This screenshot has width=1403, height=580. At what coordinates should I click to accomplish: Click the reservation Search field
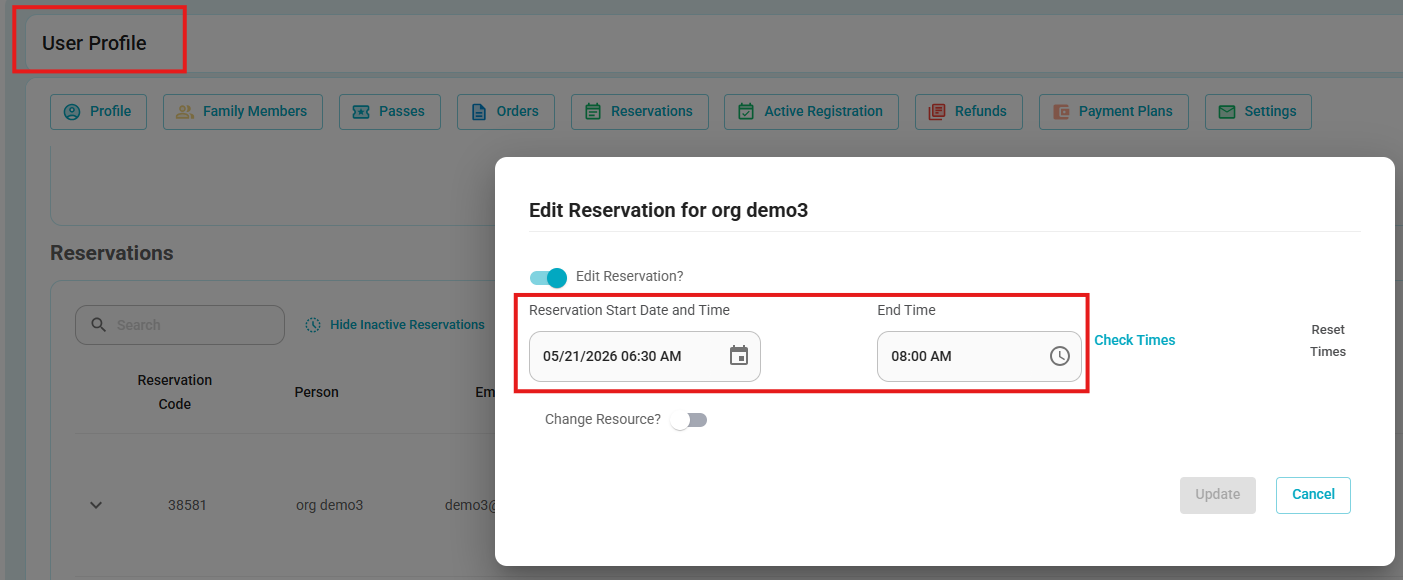(x=180, y=325)
